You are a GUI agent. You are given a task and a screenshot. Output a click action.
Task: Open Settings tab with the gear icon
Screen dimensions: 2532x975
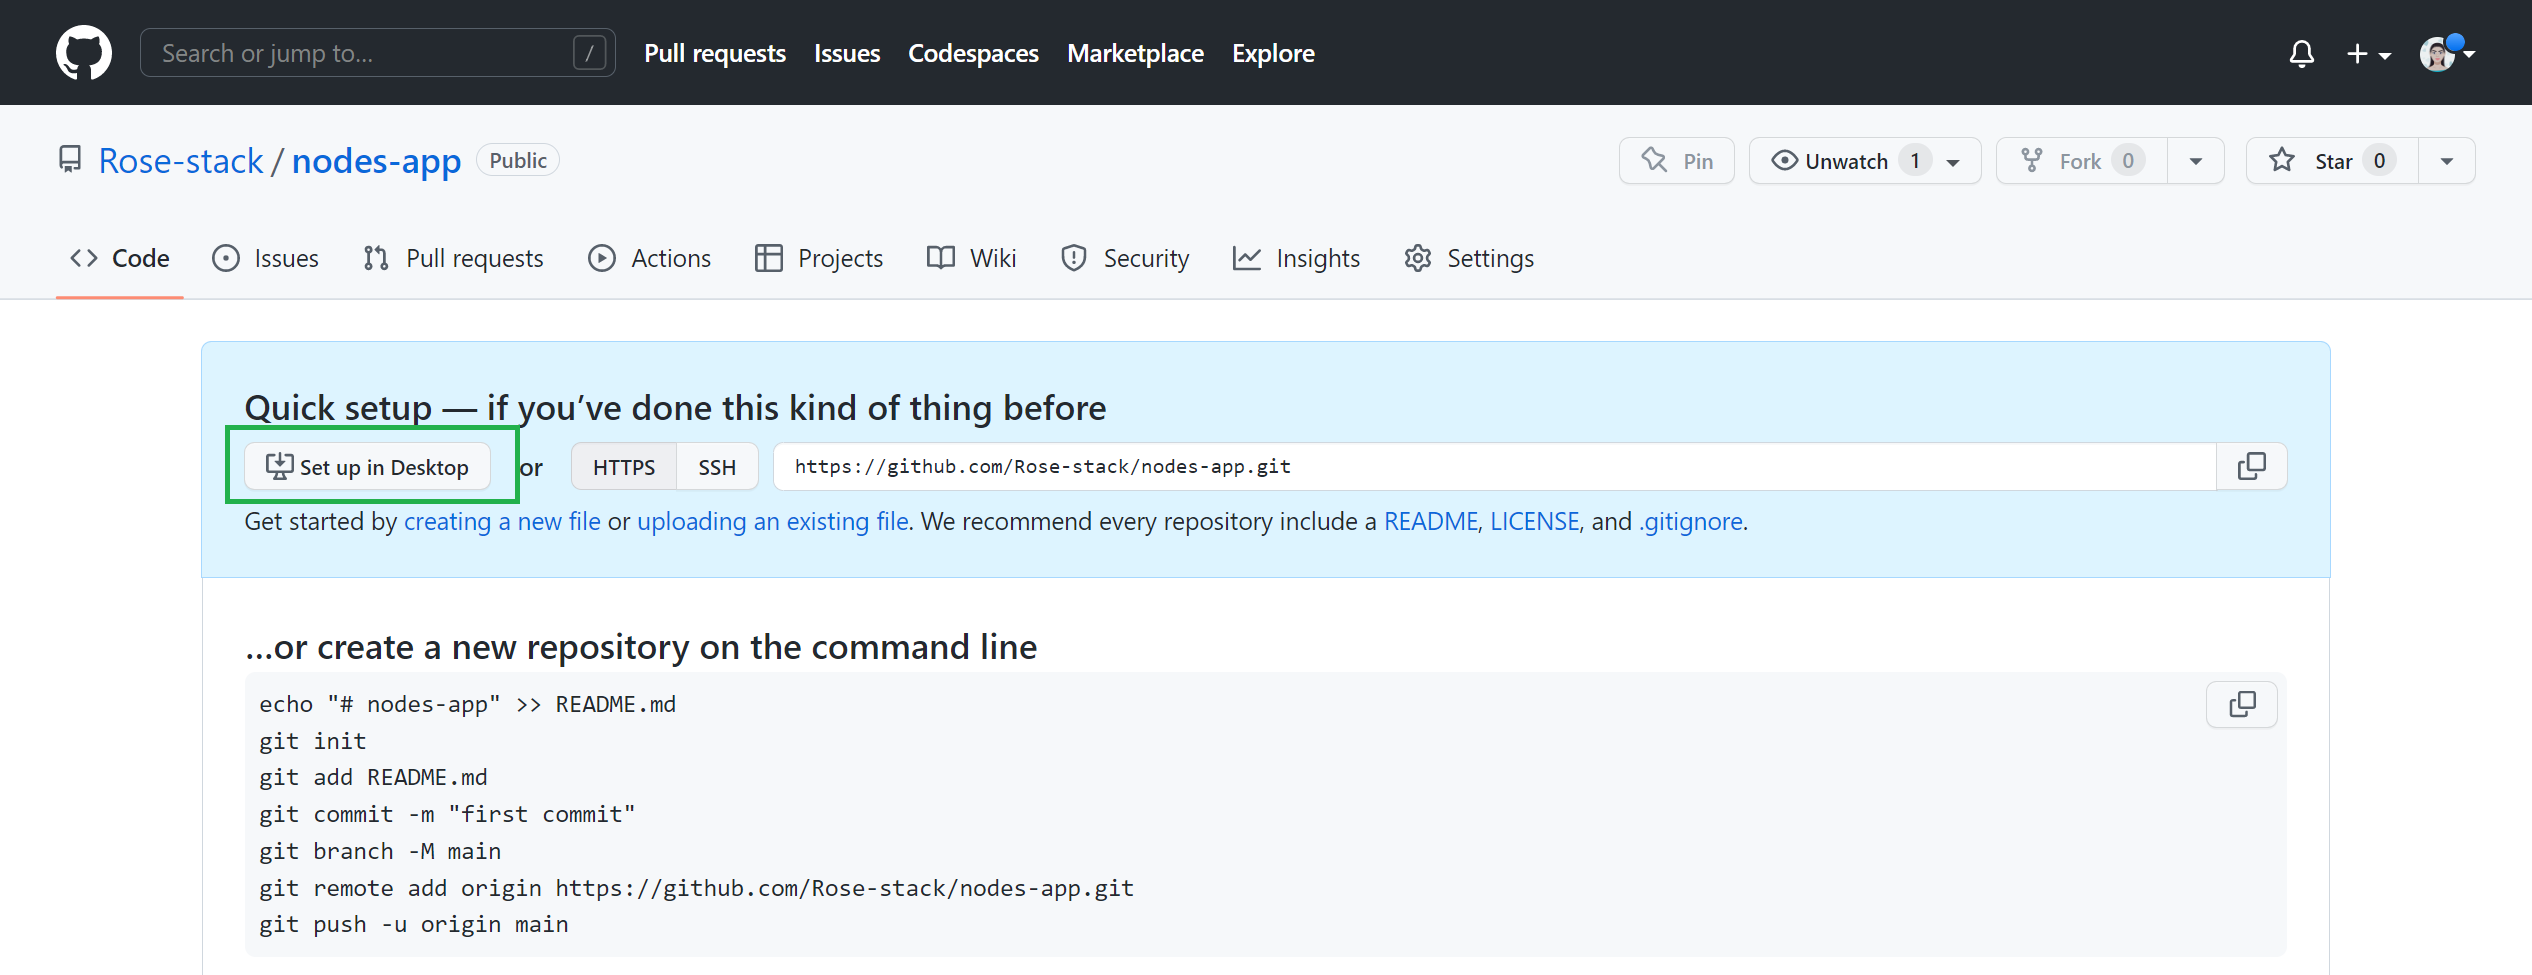pos(1469,259)
